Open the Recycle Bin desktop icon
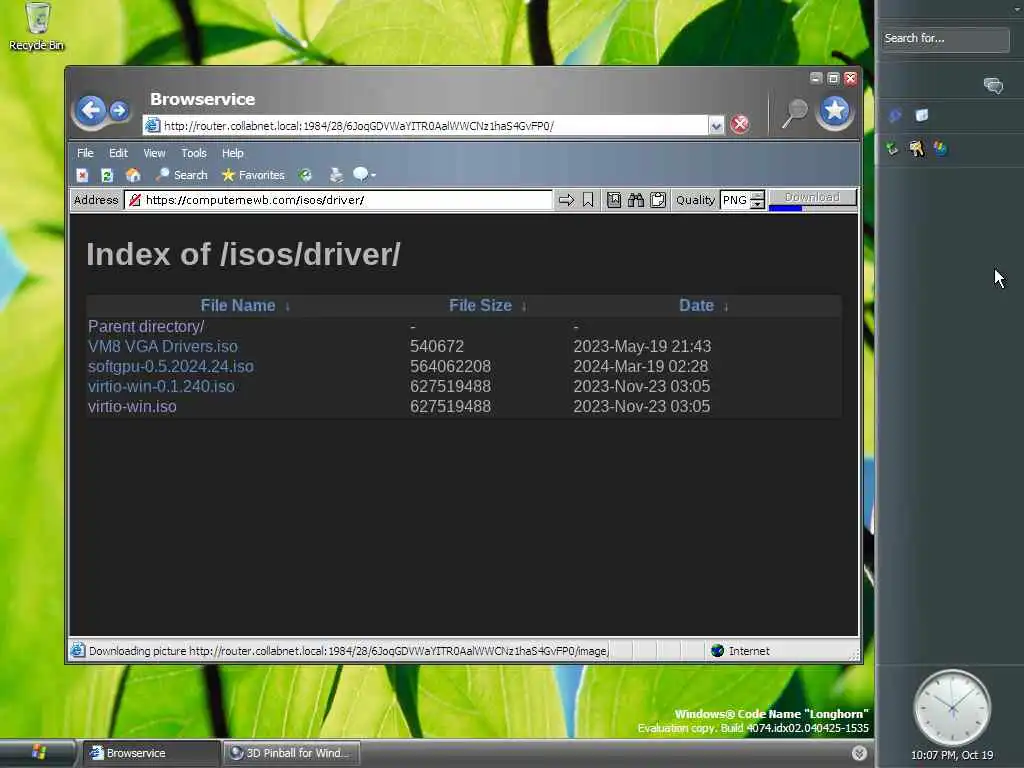Image resolution: width=1024 pixels, height=768 pixels. pyautogui.click(x=37, y=27)
